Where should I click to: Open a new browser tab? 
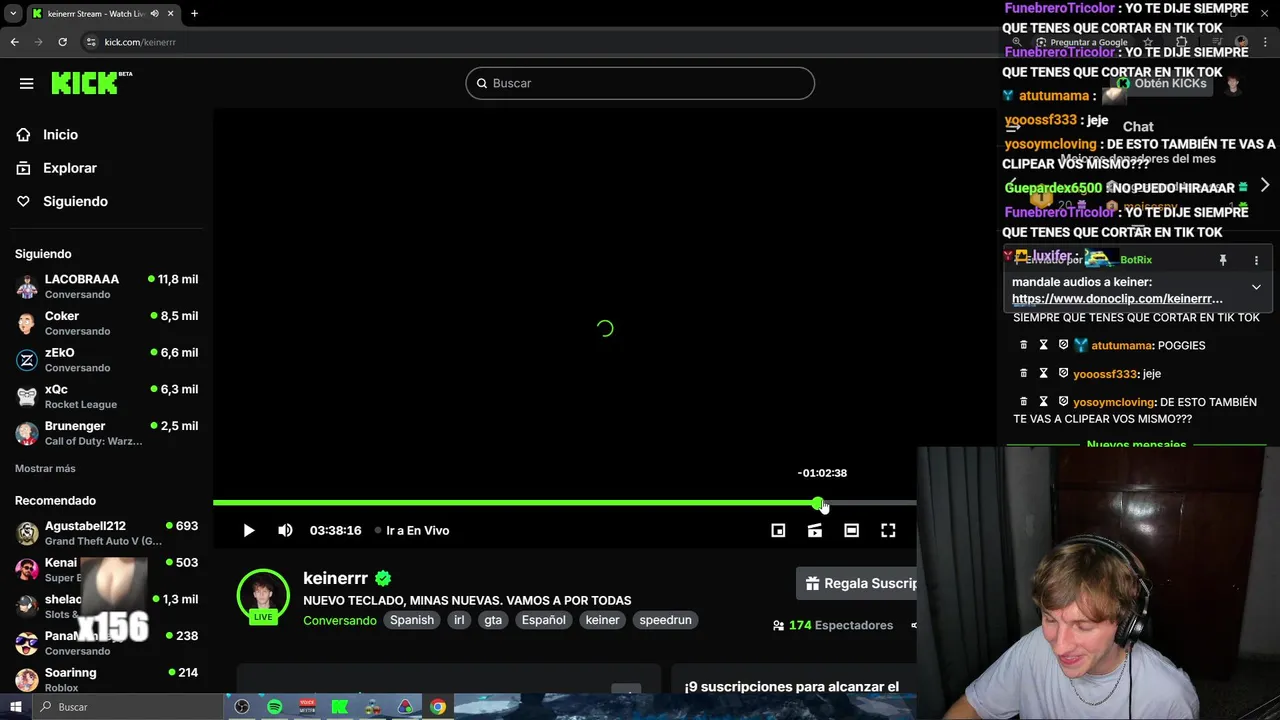click(x=194, y=13)
